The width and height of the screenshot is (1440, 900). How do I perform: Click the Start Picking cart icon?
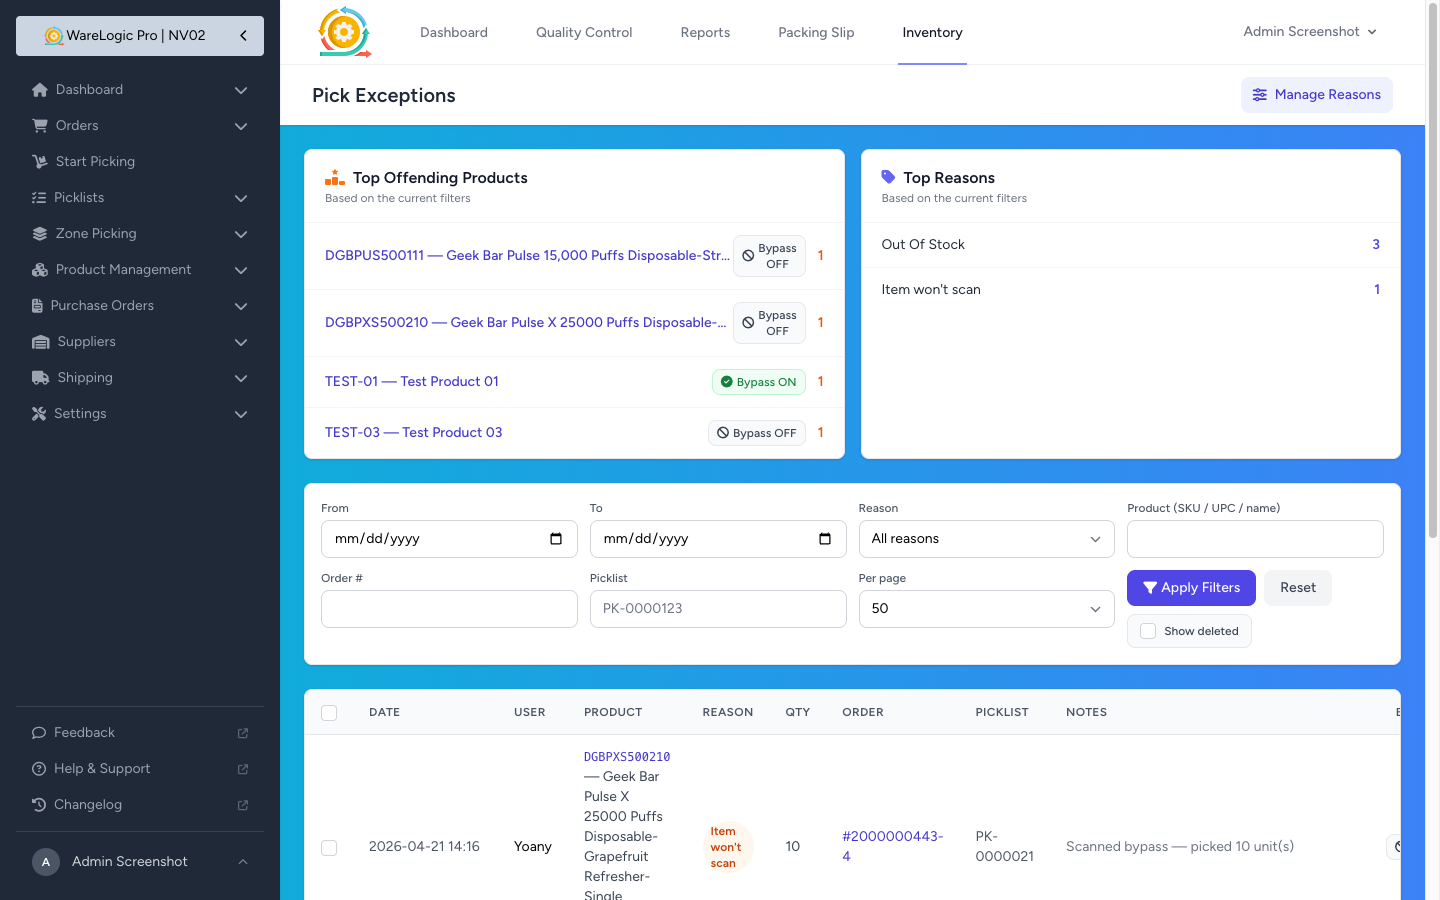click(40, 162)
